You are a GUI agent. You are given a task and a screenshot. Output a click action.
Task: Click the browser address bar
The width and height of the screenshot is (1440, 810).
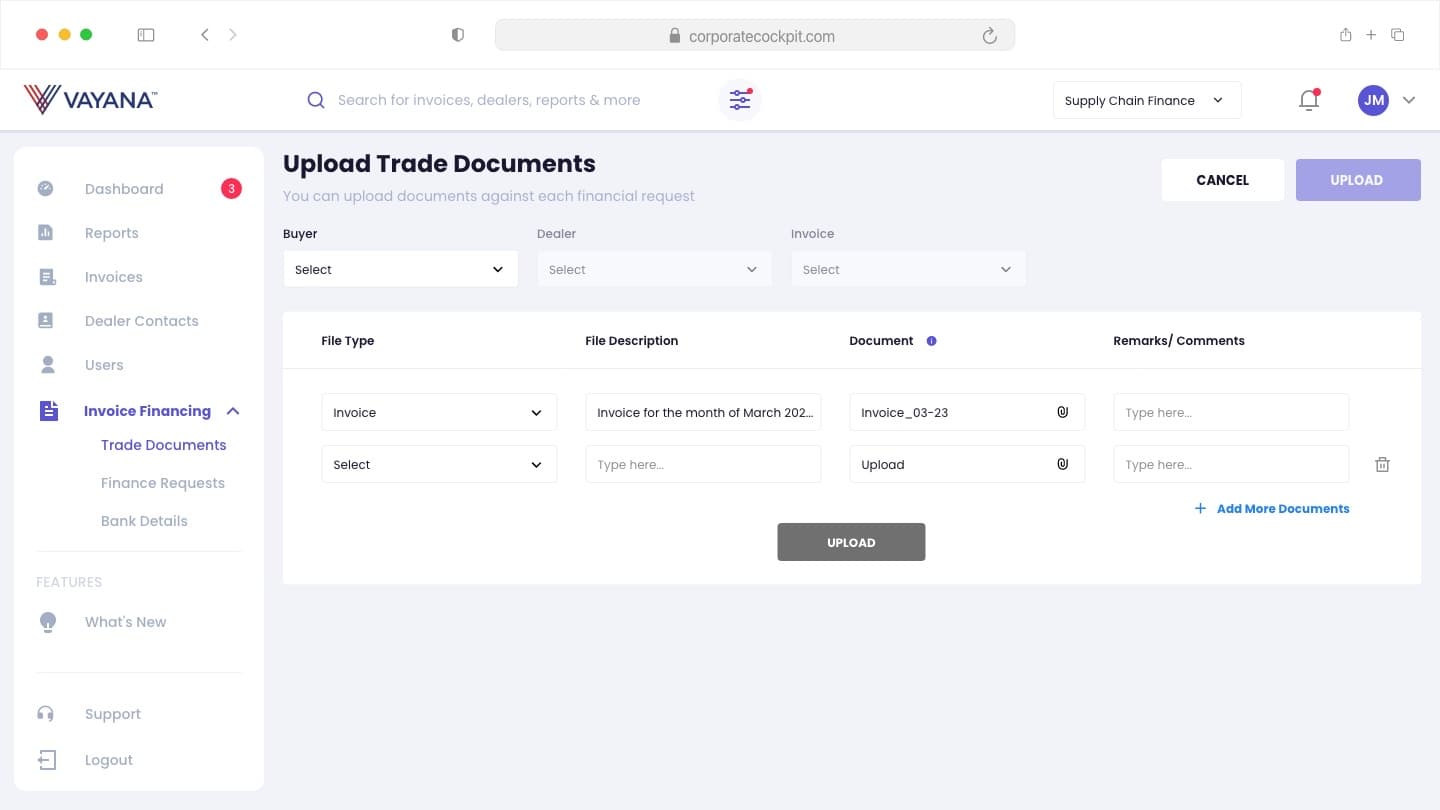pos(755,35)
